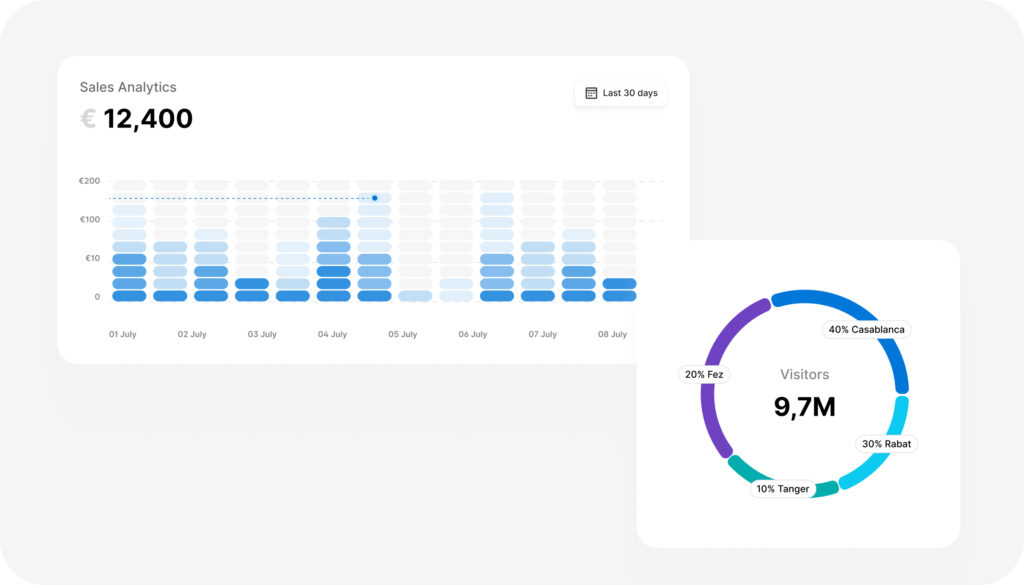
Task: Click the 9,7M visitors figure
Action: click(x=805, y=407)
